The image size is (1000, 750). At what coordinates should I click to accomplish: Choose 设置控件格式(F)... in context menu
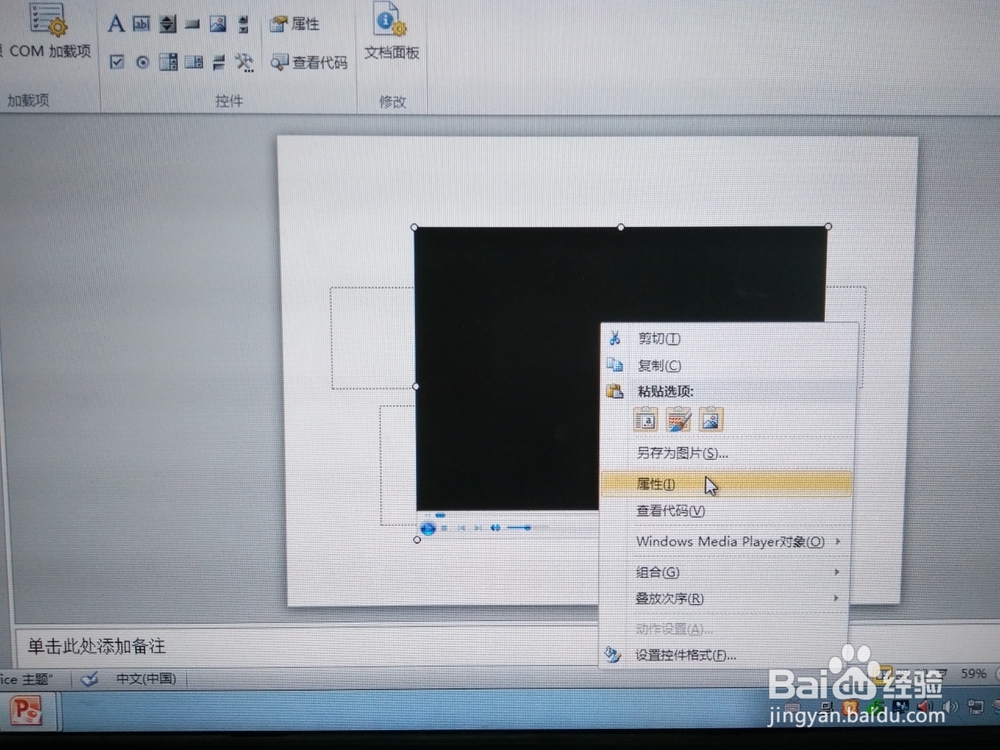pos(724,655)
